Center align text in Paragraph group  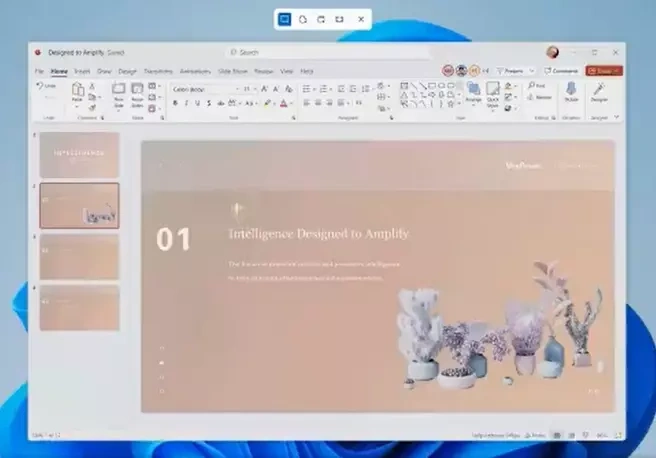(x=318, y=103)
